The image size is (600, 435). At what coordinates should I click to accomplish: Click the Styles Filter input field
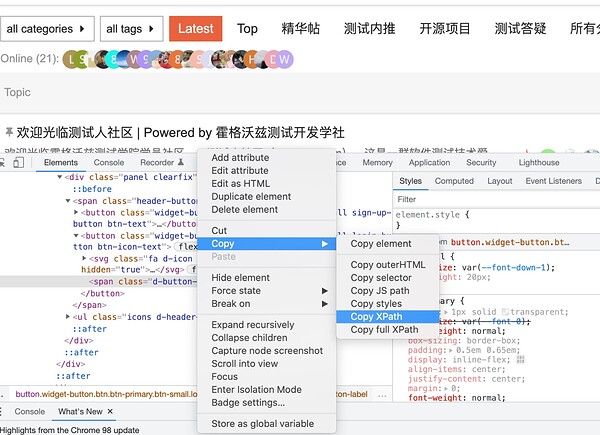pyautogui.click(x=496, y=199)
